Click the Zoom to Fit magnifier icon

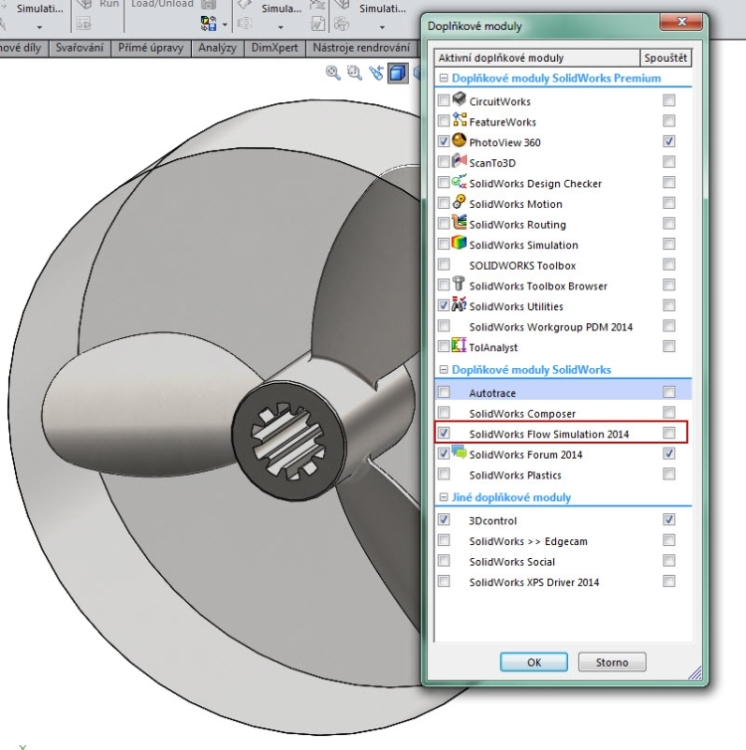[x=333, y=73]
